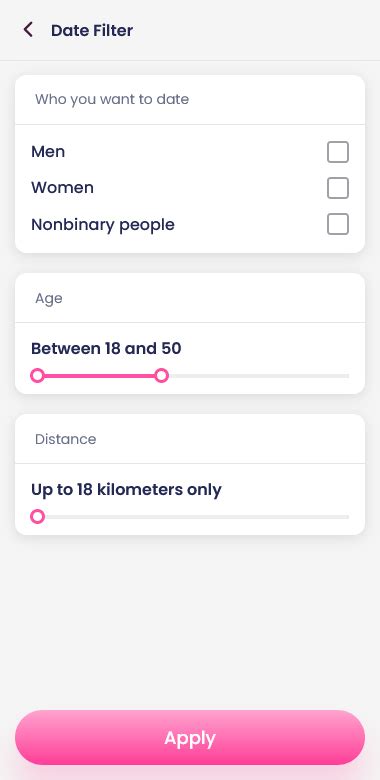Click 'Up to 18 kilometers only' text
Image resolution: width=380 pixels, height=780 pixels.
pos(126,489)
